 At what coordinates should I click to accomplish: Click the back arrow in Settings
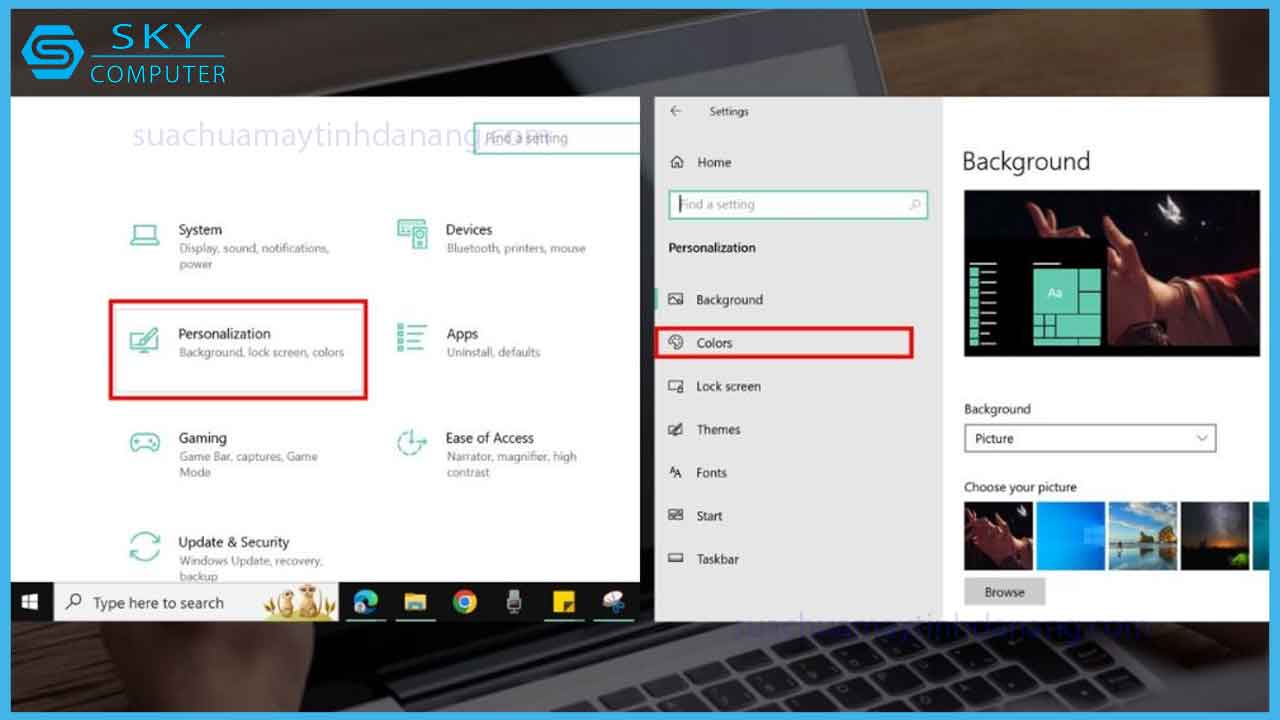tap(676, 111)
